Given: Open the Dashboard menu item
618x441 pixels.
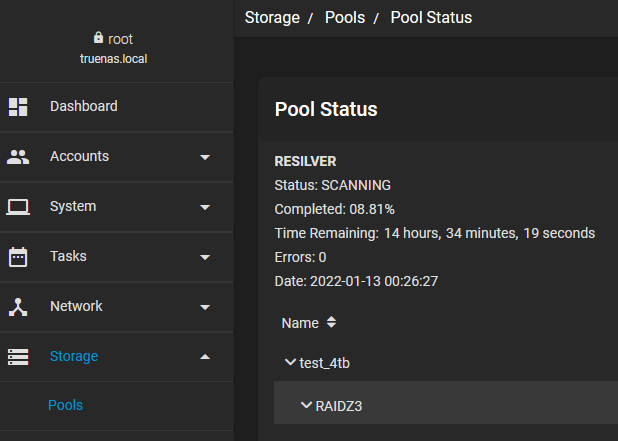Looking at the screenshot, I should [x=117, y=107].
